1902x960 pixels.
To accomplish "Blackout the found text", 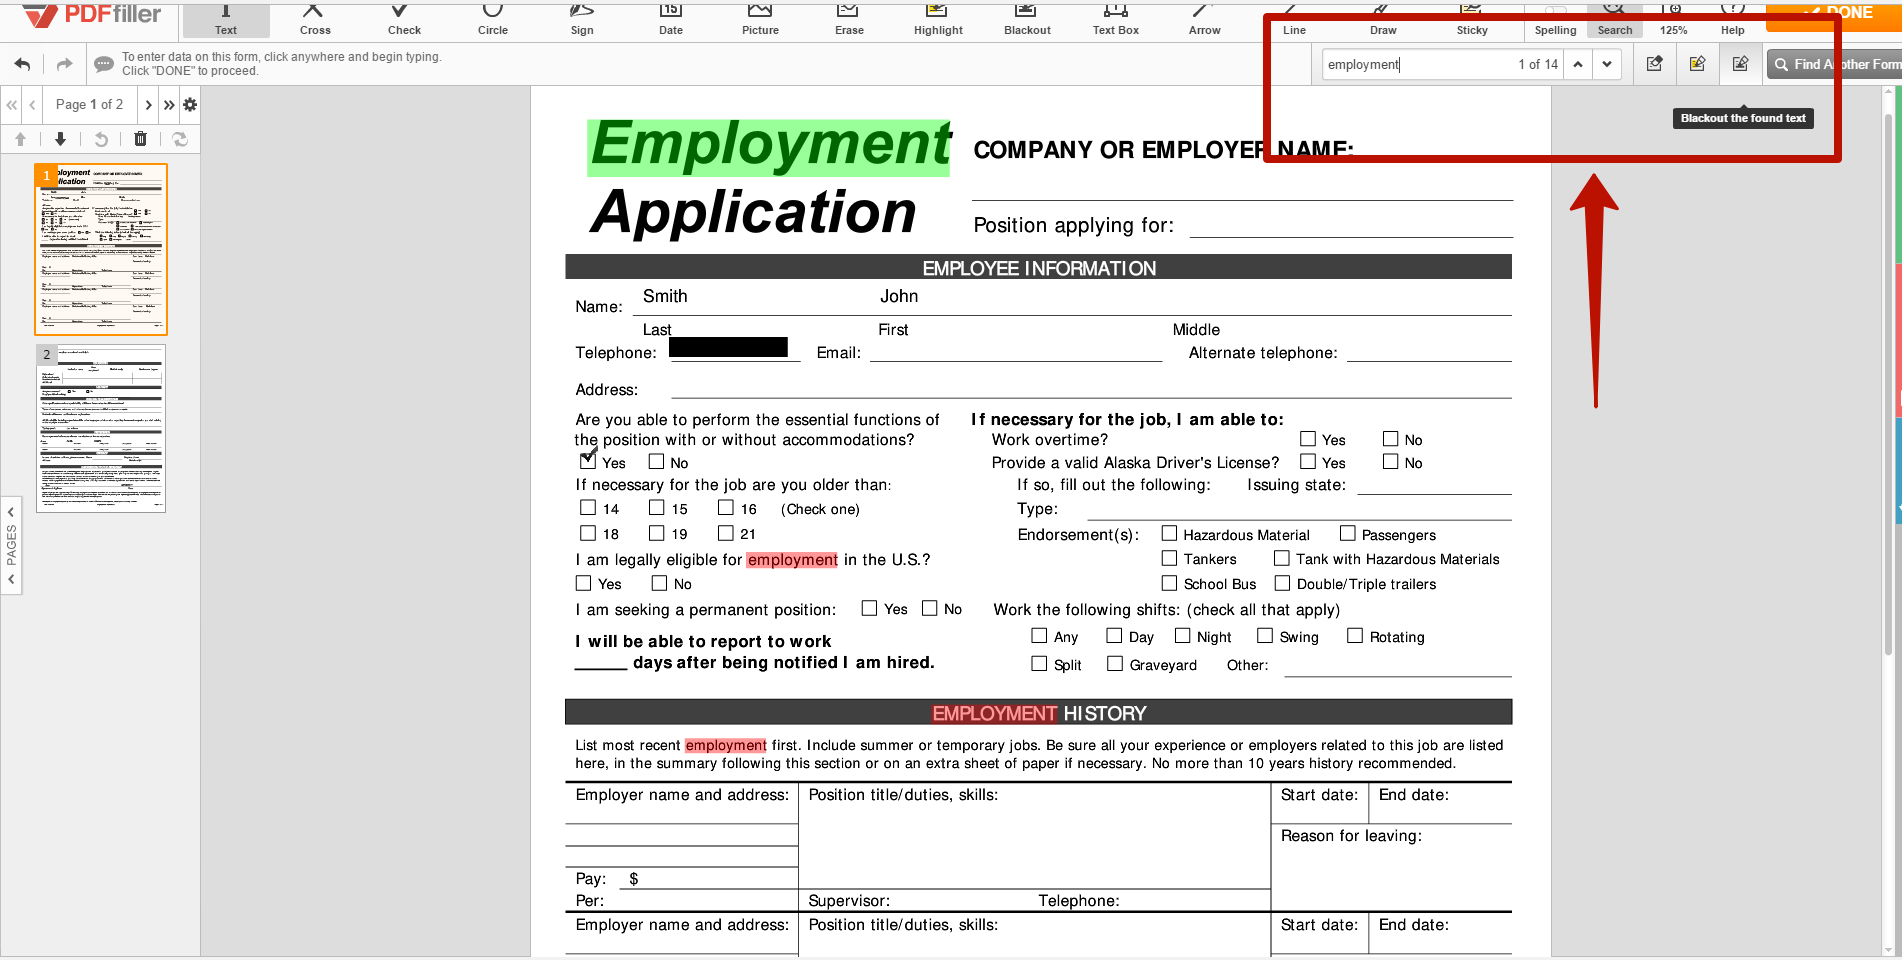I will click(1740, 64).
